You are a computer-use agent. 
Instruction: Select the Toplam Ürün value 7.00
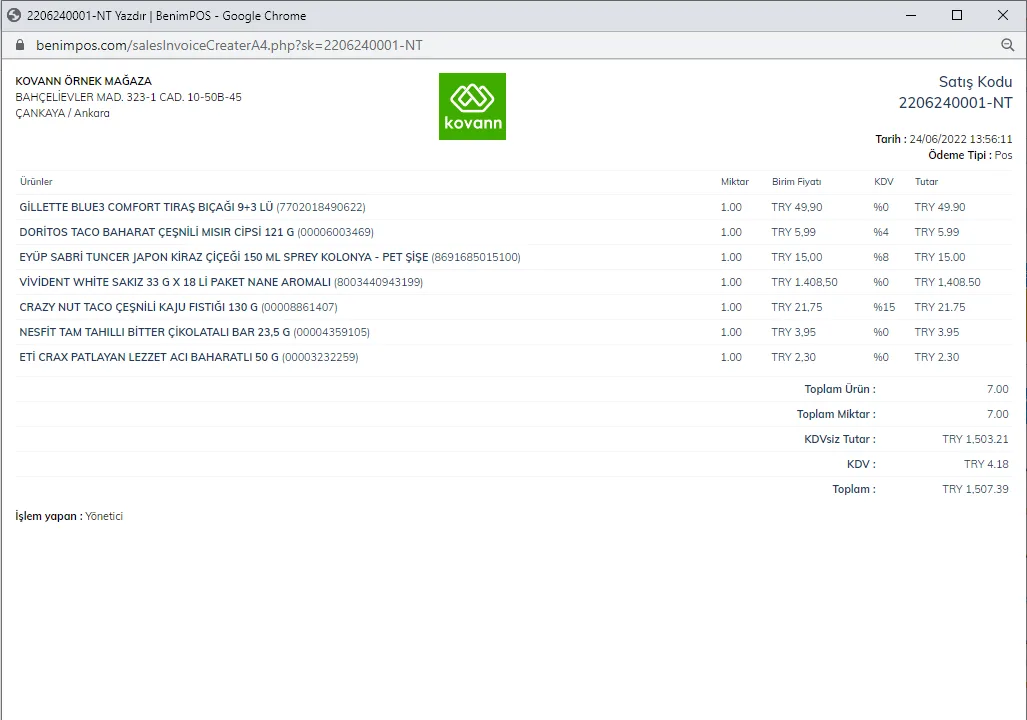click(998, 389)
